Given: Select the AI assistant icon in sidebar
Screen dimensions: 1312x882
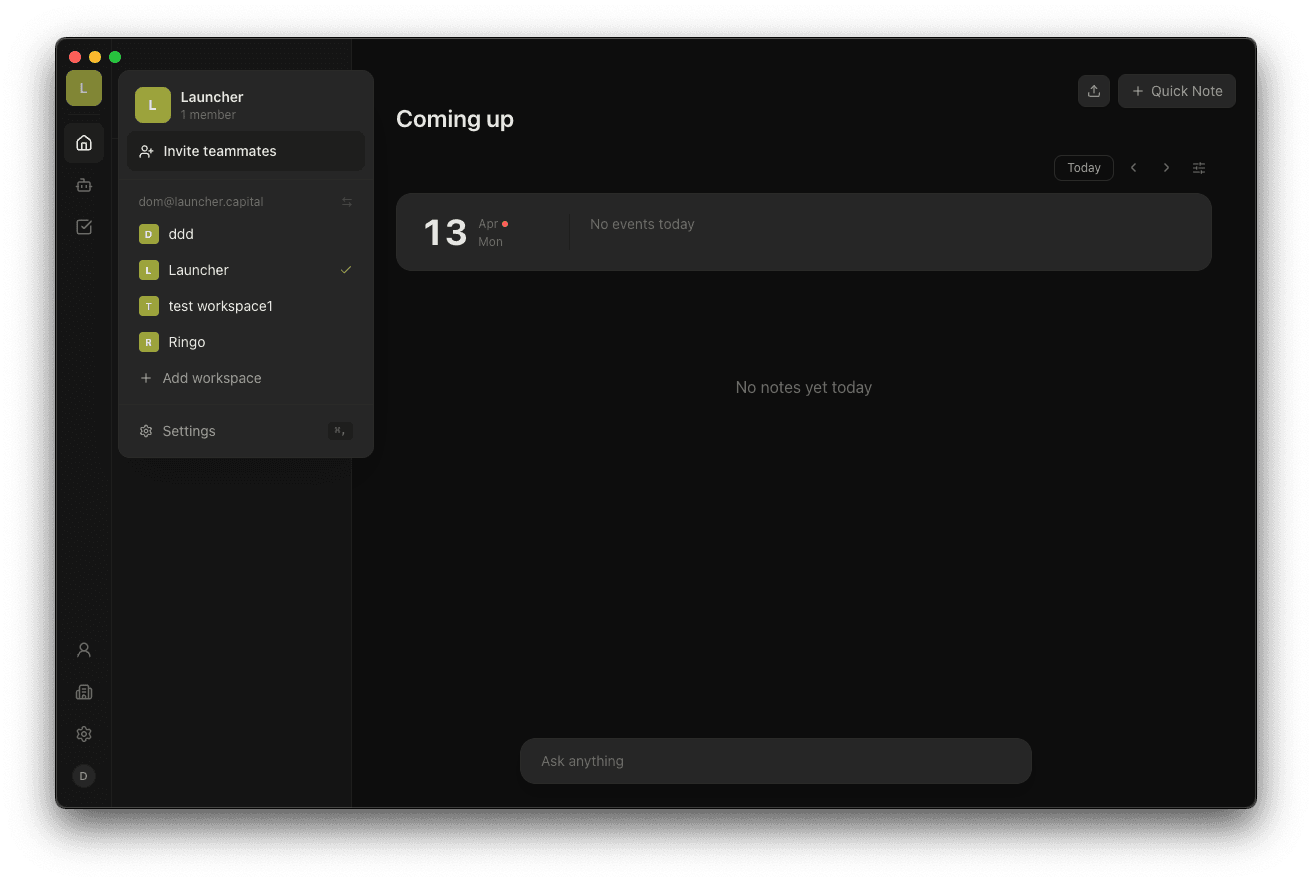Looking at the screenshot, I should point(83,185).
